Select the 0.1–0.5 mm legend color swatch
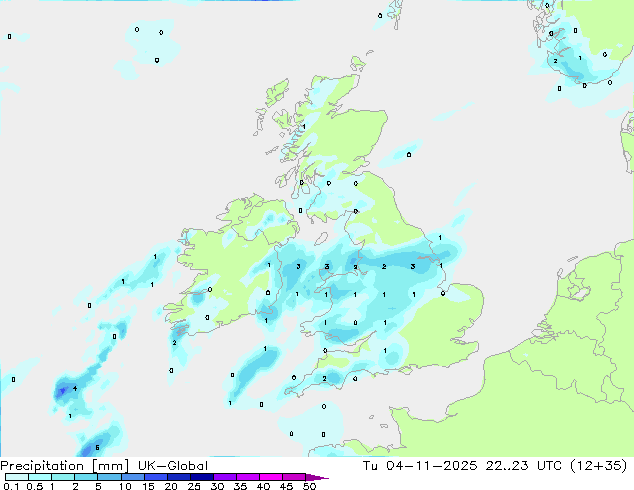This screenshot has height=490, width=634. (17, 477)
